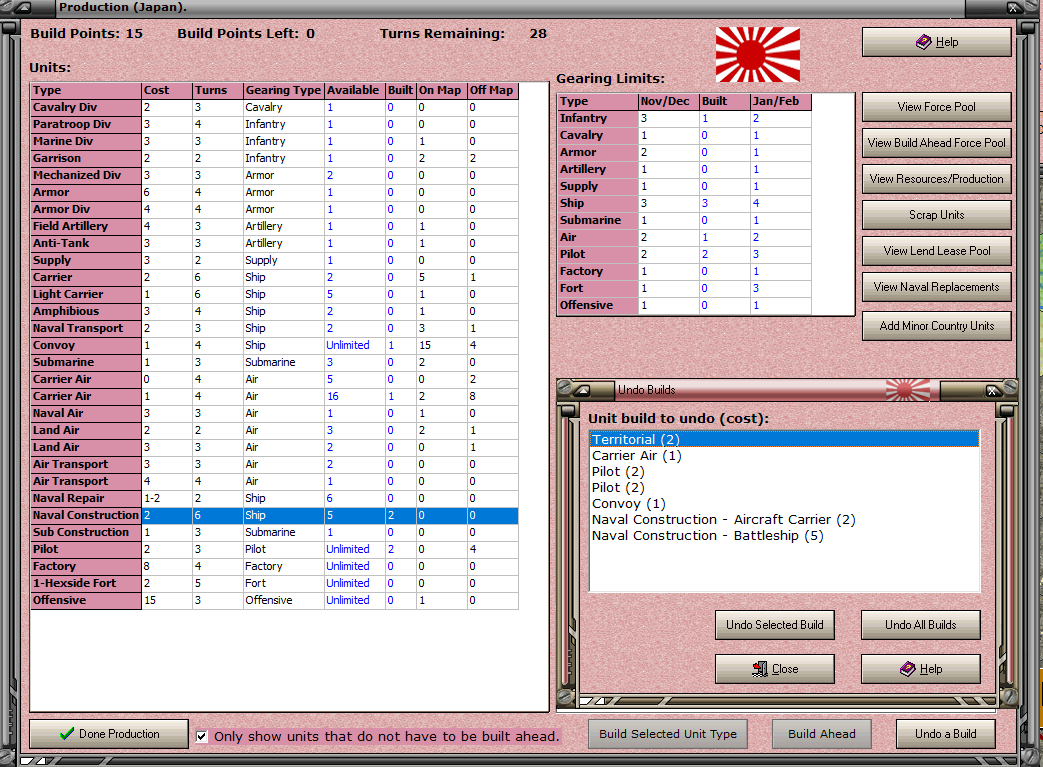
Task: Select Naval Repair unit row
Action: point(274,498)
